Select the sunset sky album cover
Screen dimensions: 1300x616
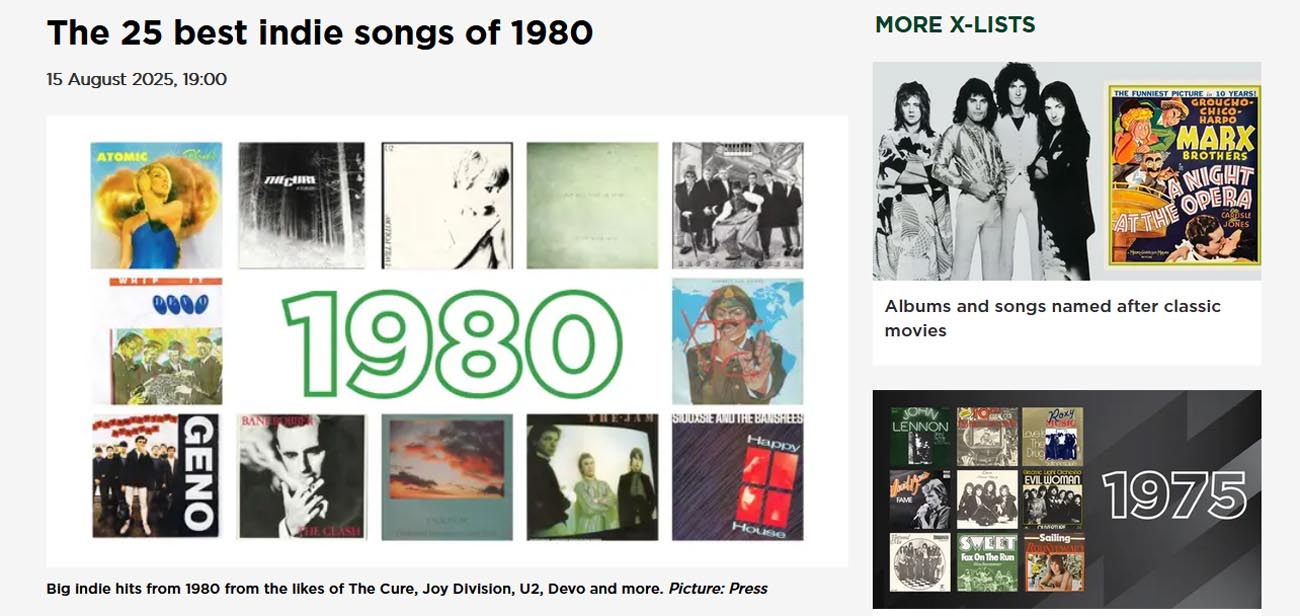446,477
